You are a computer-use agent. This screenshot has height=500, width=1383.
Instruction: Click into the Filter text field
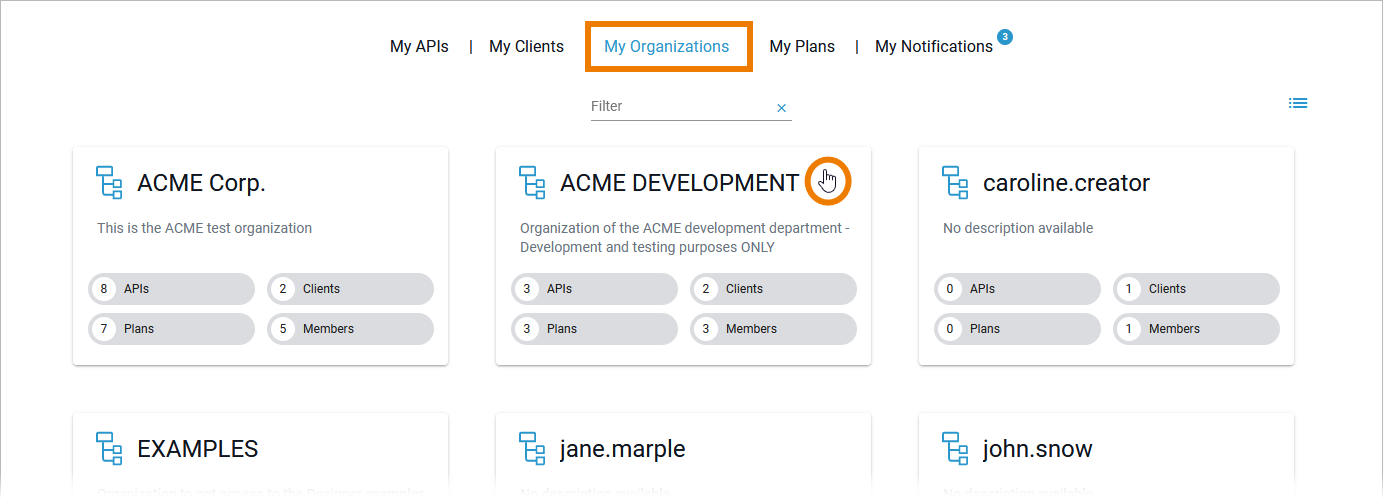pyautogui.click(x=680, y=106)
